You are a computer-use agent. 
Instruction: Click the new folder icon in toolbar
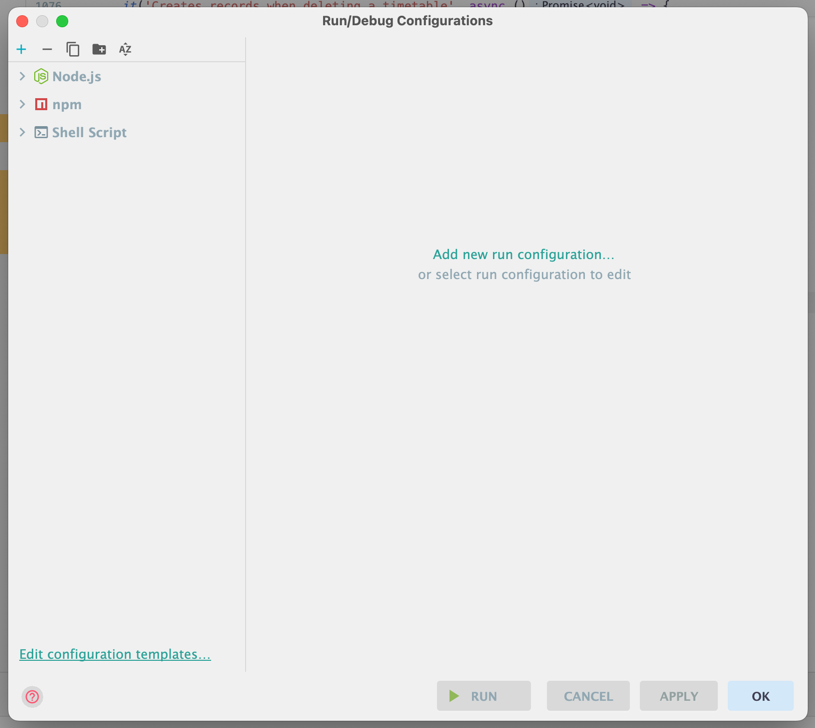[x=99, y=49]
